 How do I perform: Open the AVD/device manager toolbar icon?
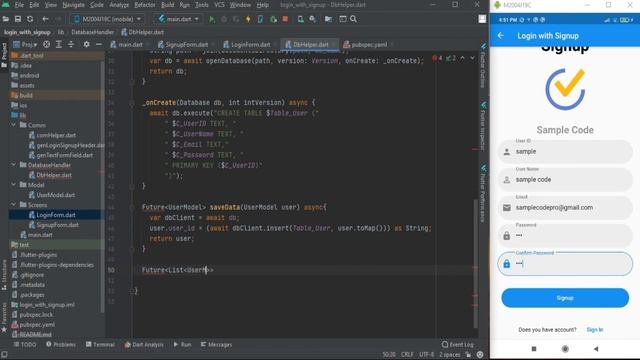(300, 19)
